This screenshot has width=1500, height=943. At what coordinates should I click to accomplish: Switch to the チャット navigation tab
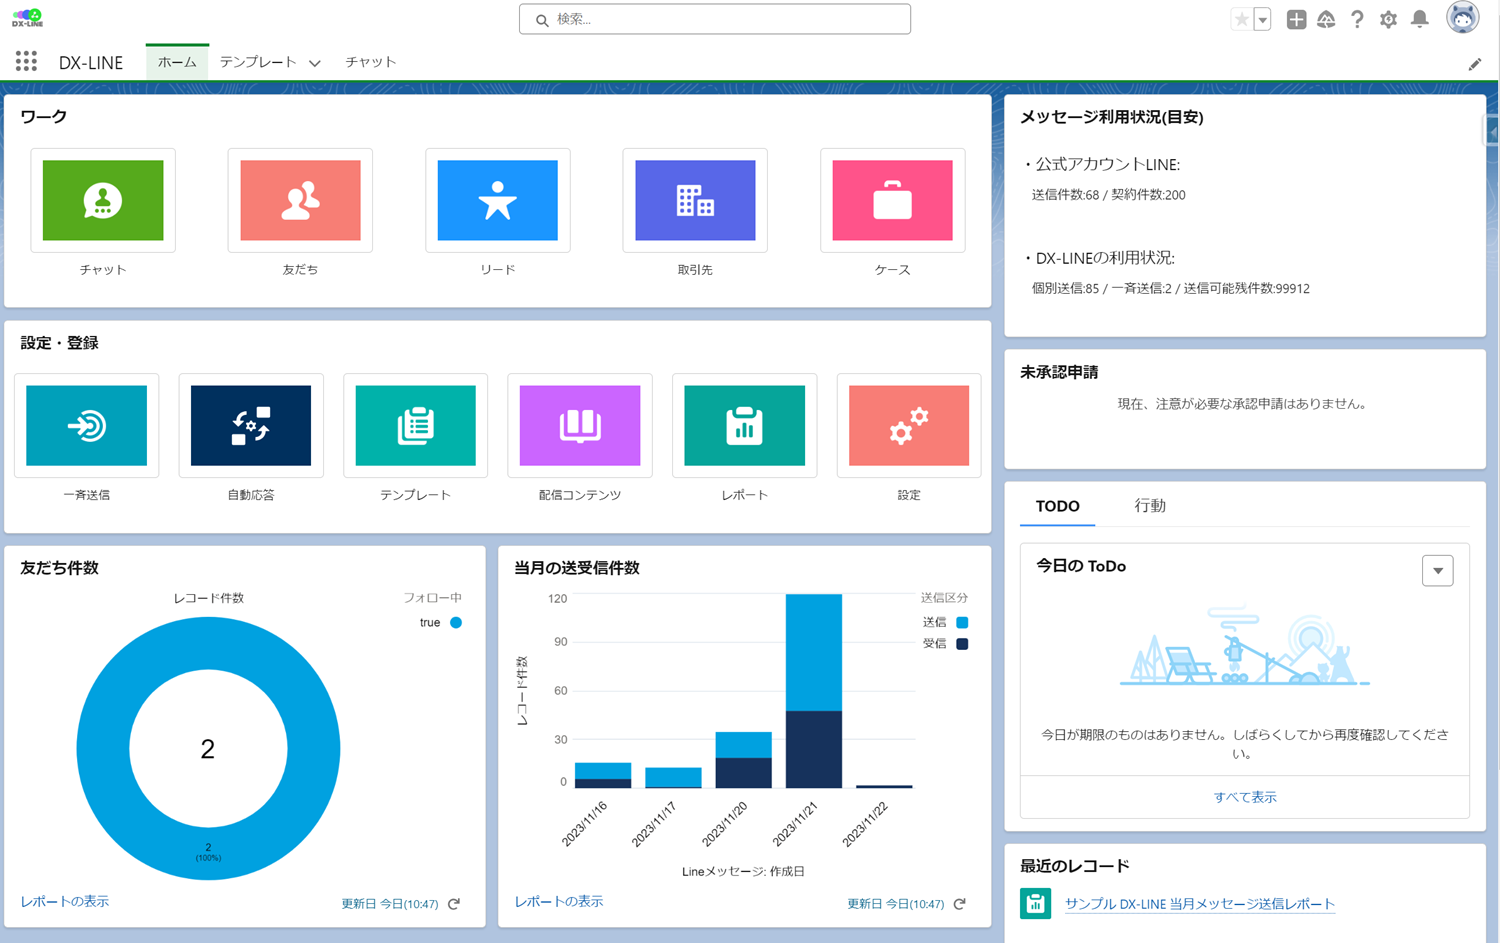click(x=370, y=62)
